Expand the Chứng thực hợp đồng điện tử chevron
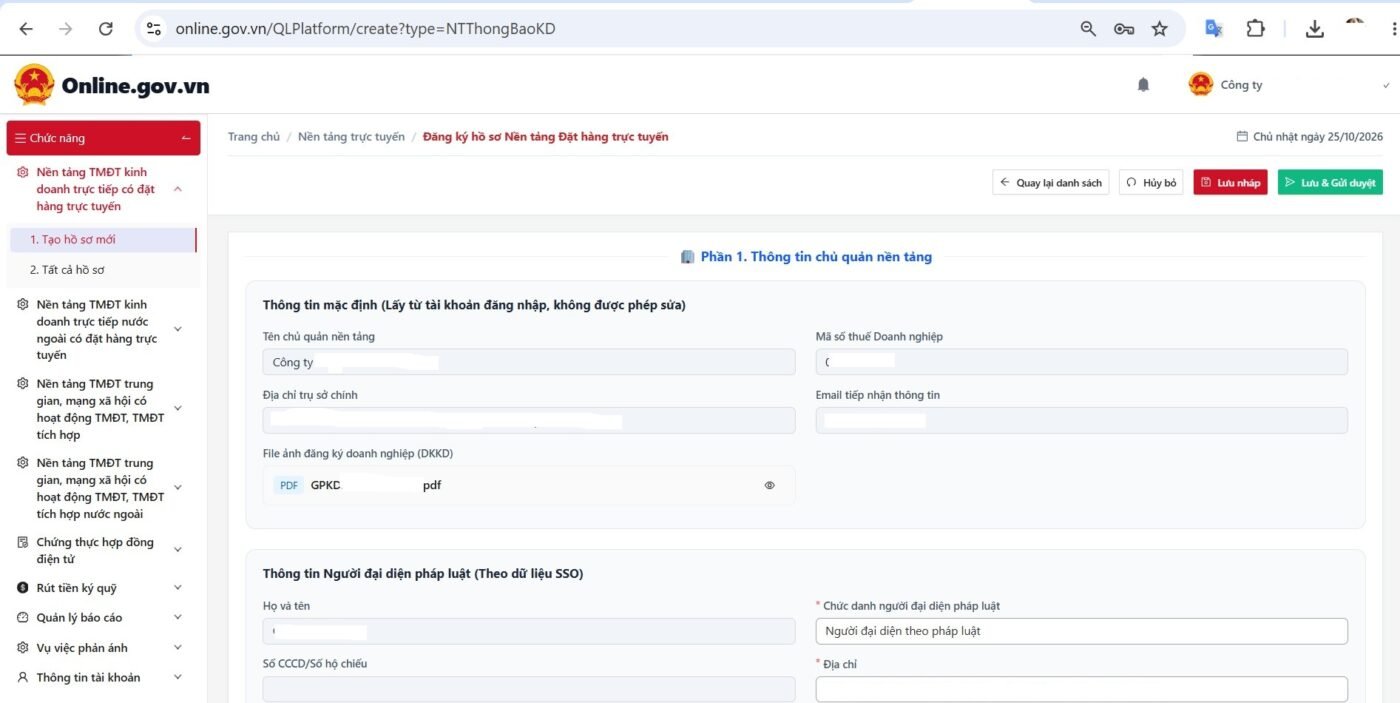1400x703 pixels. (178, 550)
